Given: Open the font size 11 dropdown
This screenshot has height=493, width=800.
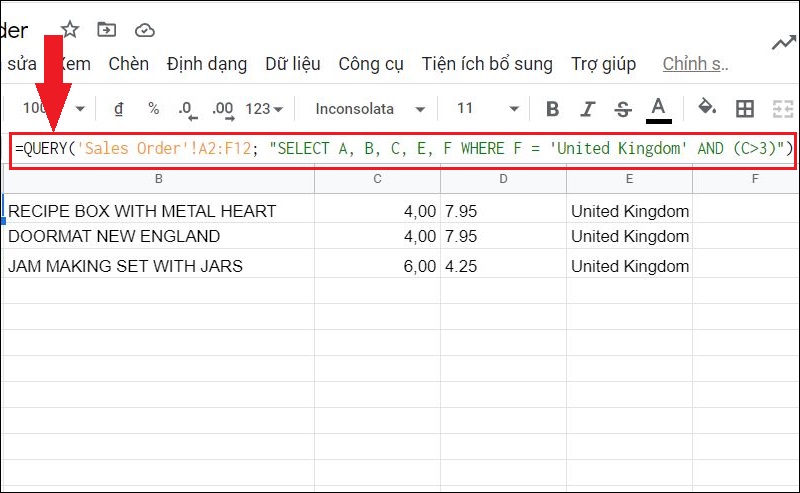Looking at the screenshot, I should (x=487, y=108).
